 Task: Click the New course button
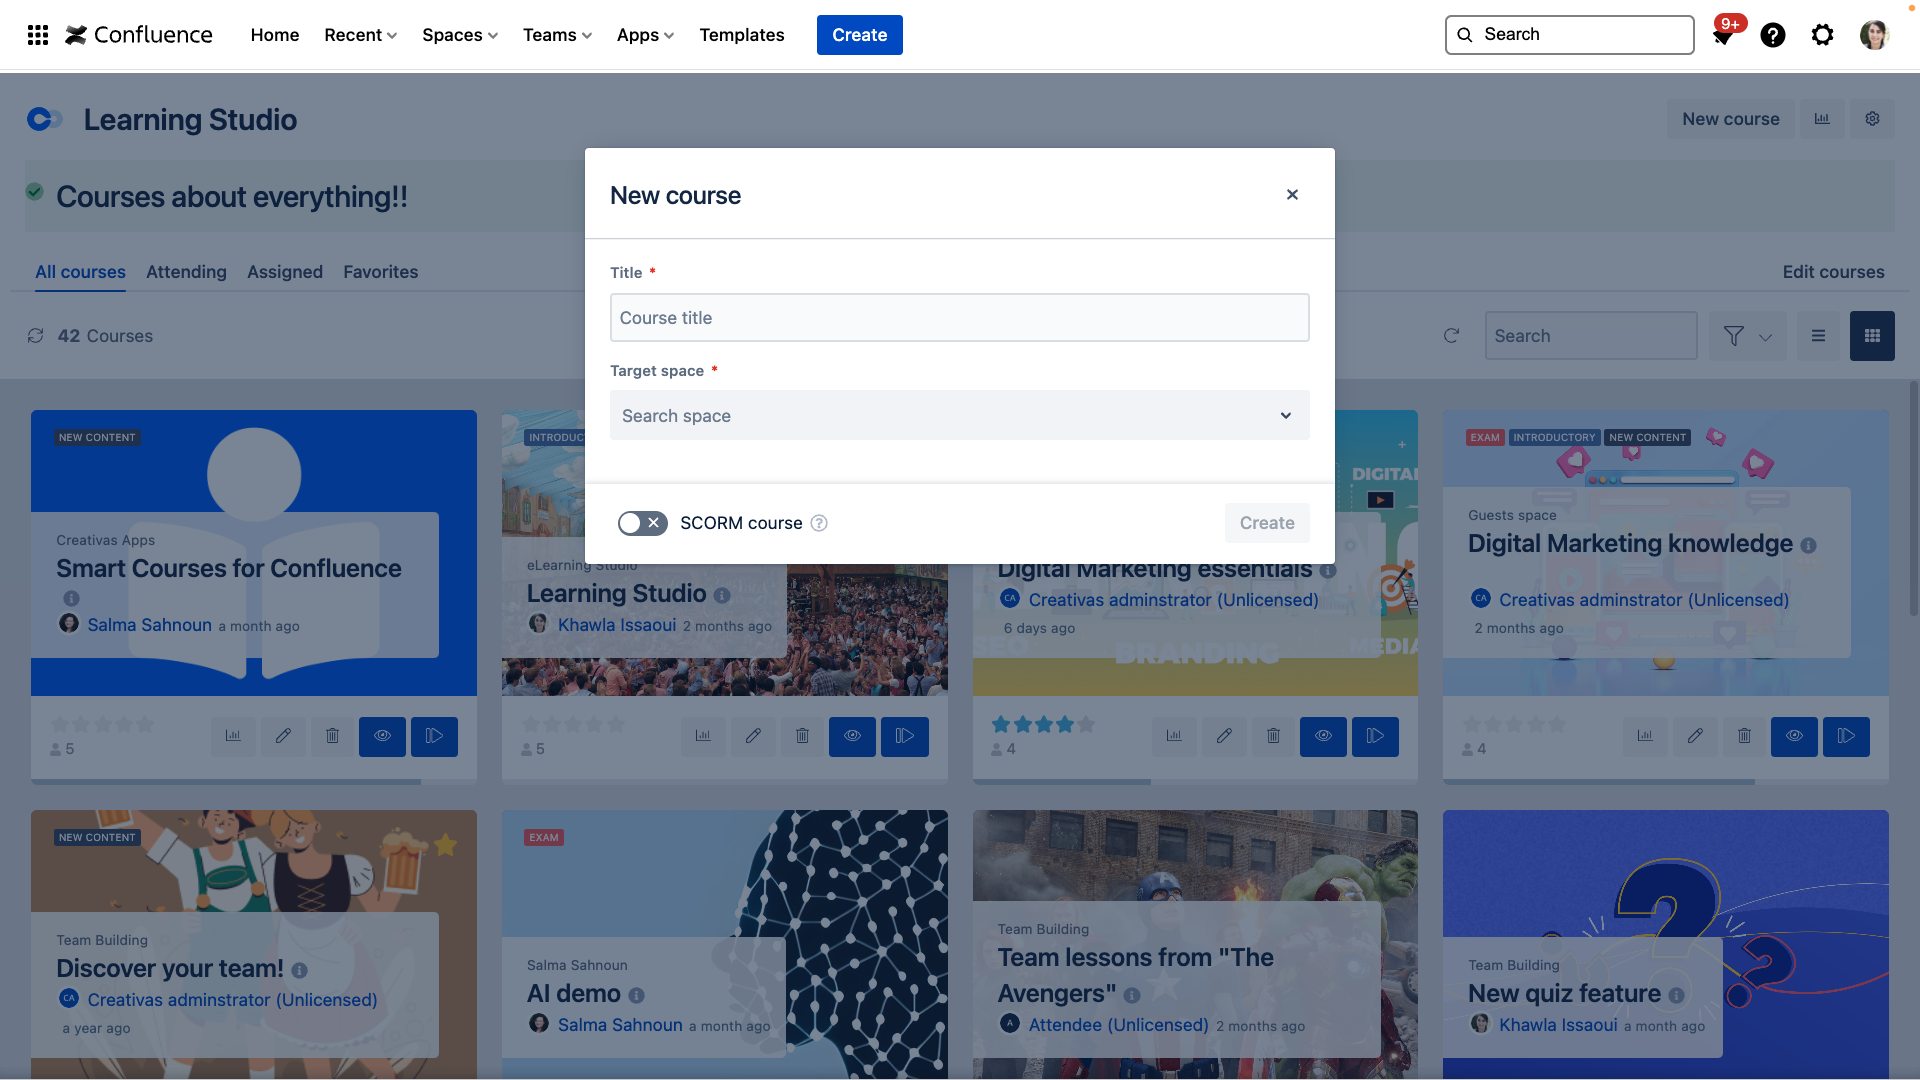click(x=1730, y=119)
